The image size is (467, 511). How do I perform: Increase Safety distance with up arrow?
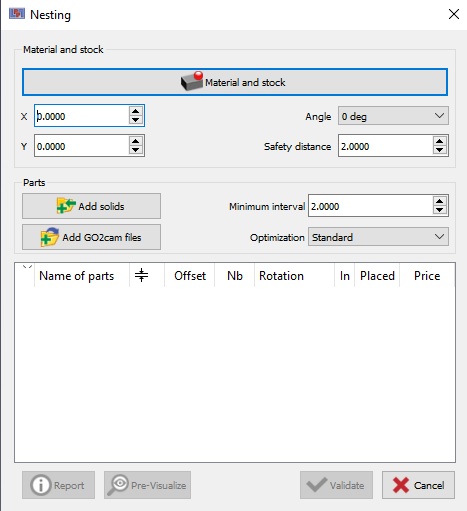[x=439, y=141]
